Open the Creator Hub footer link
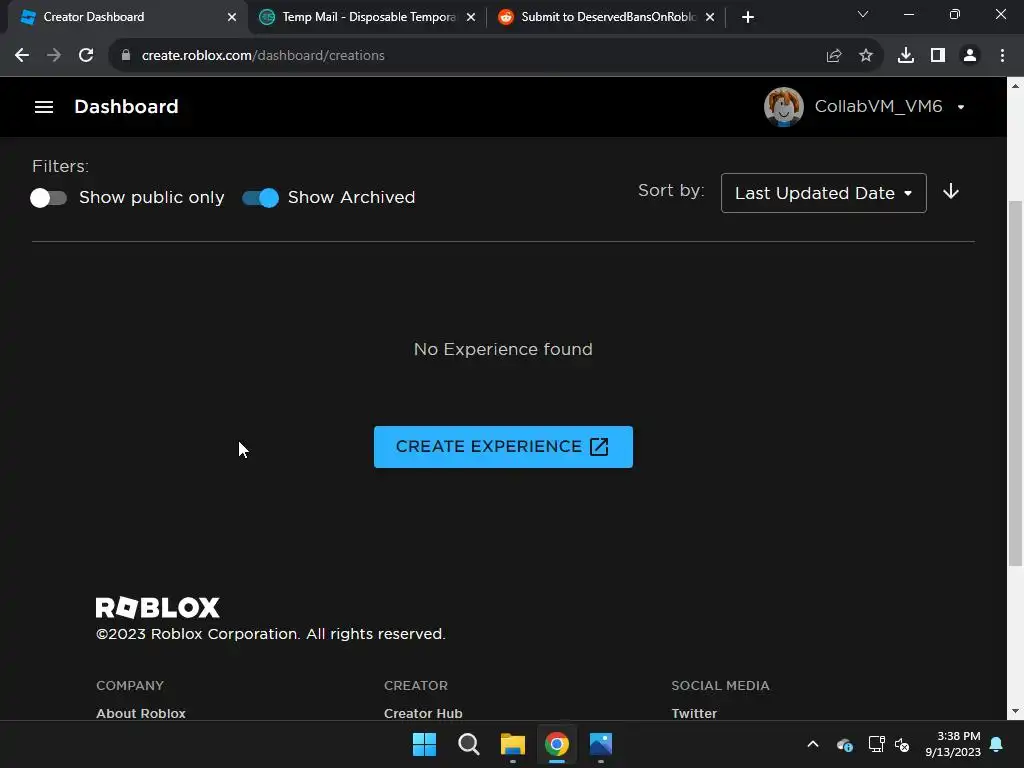Viewport: 1024px width, 768px height. pyautogui.click(x=423, y=713)
